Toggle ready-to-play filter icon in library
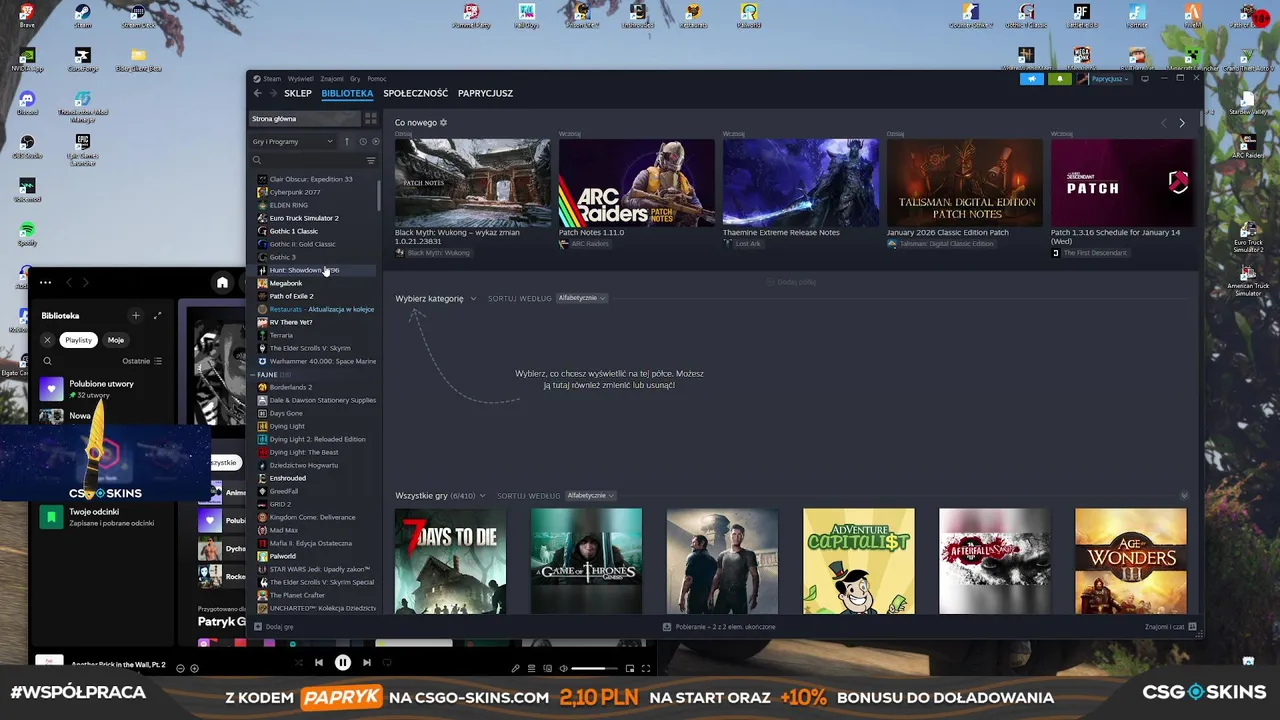Viewport: 1280px width, 720px height. pyautogui.click(x=375, y=142)
